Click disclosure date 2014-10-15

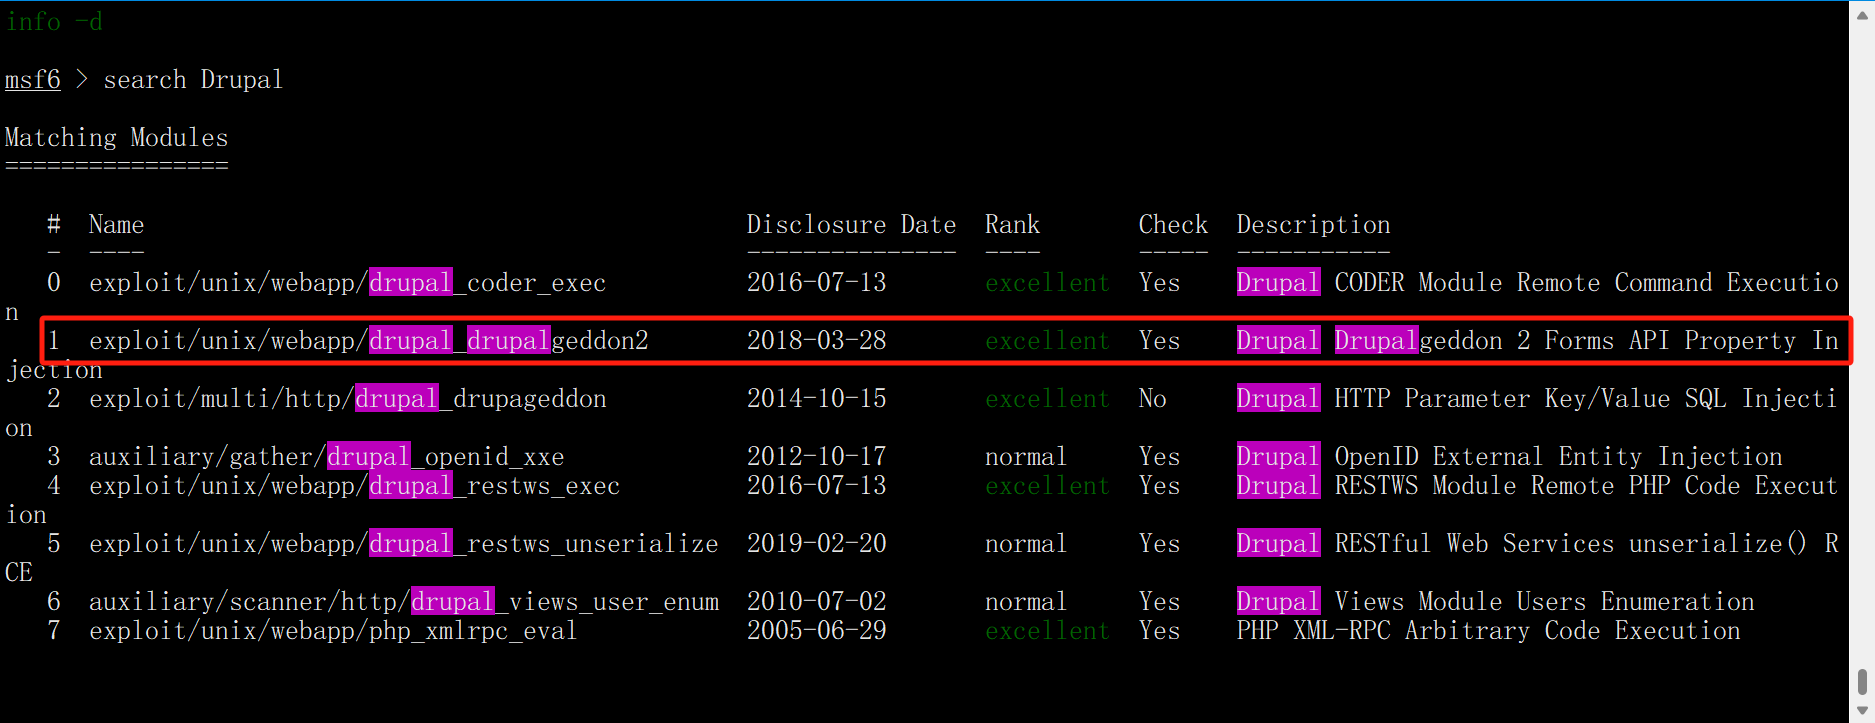point(816,399)
